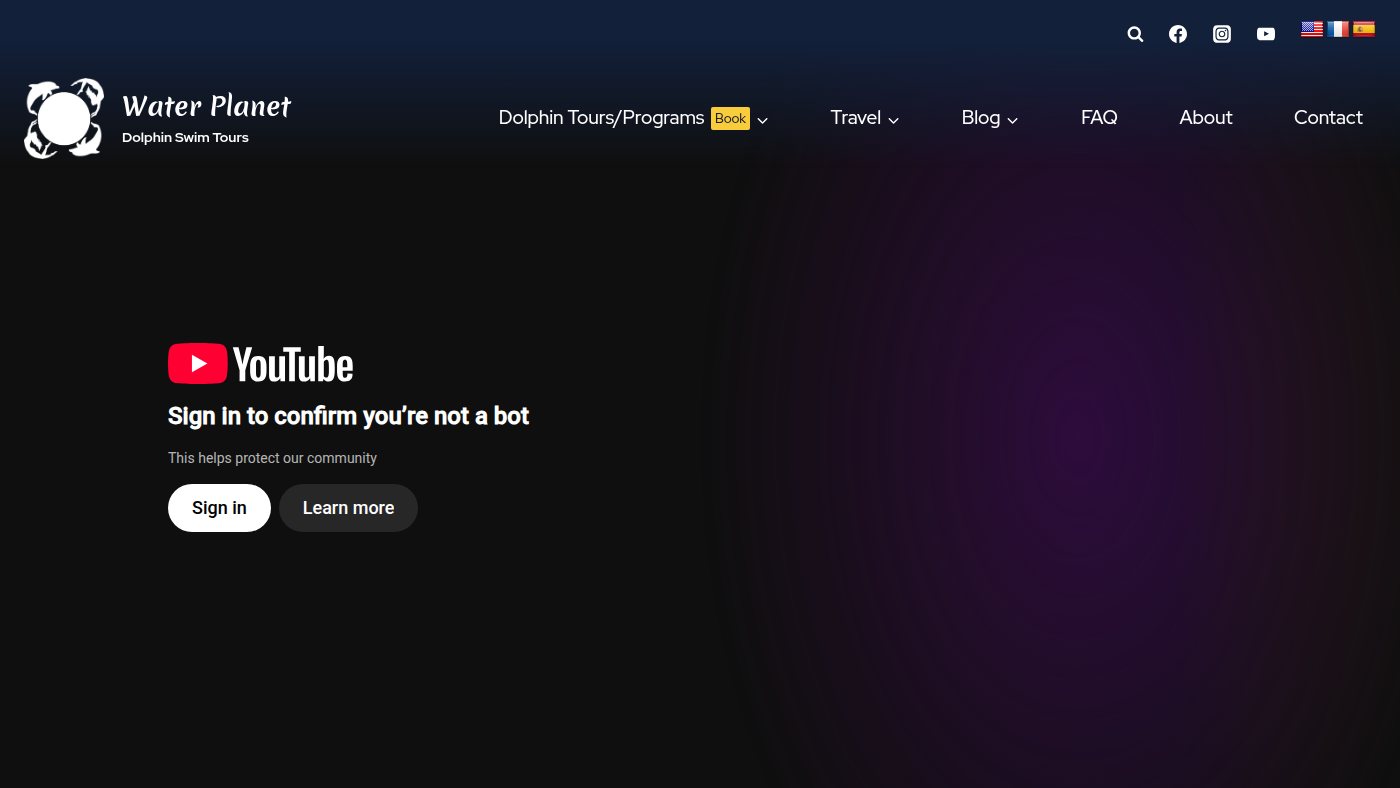This screenshot has height=788, width=1400.
Task: Visit the Facebook page icon
Action: point(1178,34)
